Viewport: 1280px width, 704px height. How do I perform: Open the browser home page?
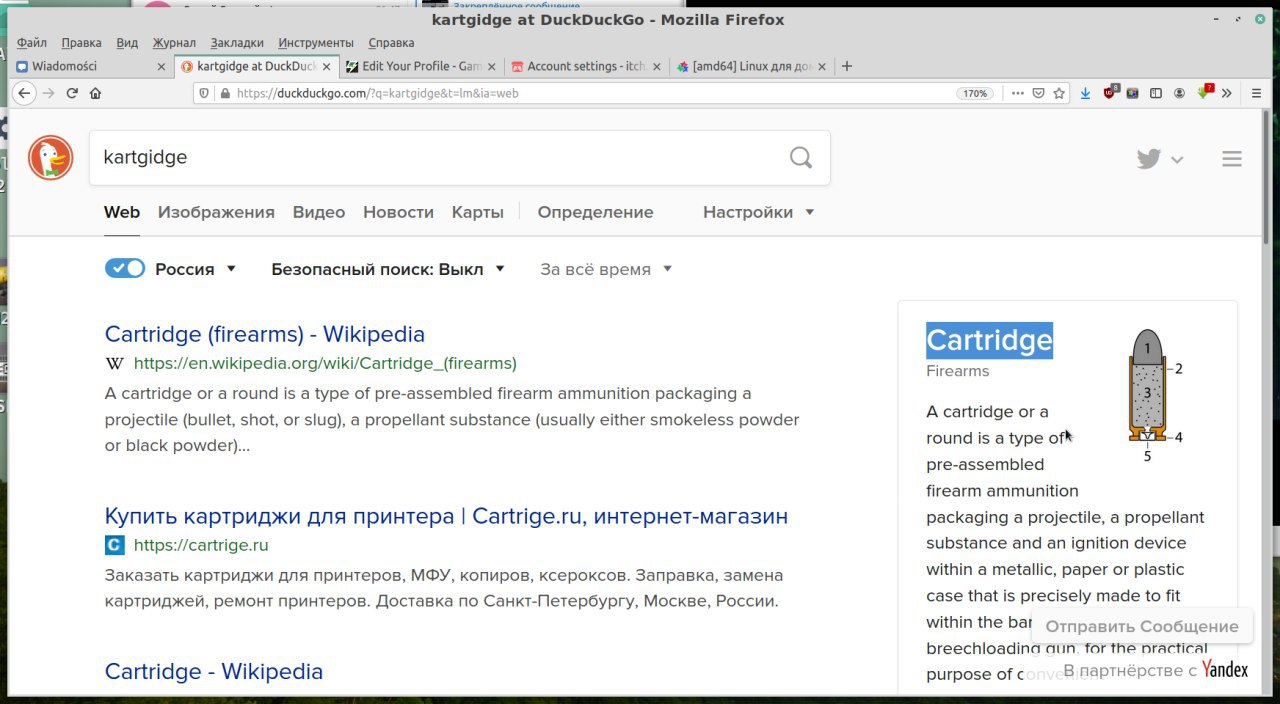point(95,93)
